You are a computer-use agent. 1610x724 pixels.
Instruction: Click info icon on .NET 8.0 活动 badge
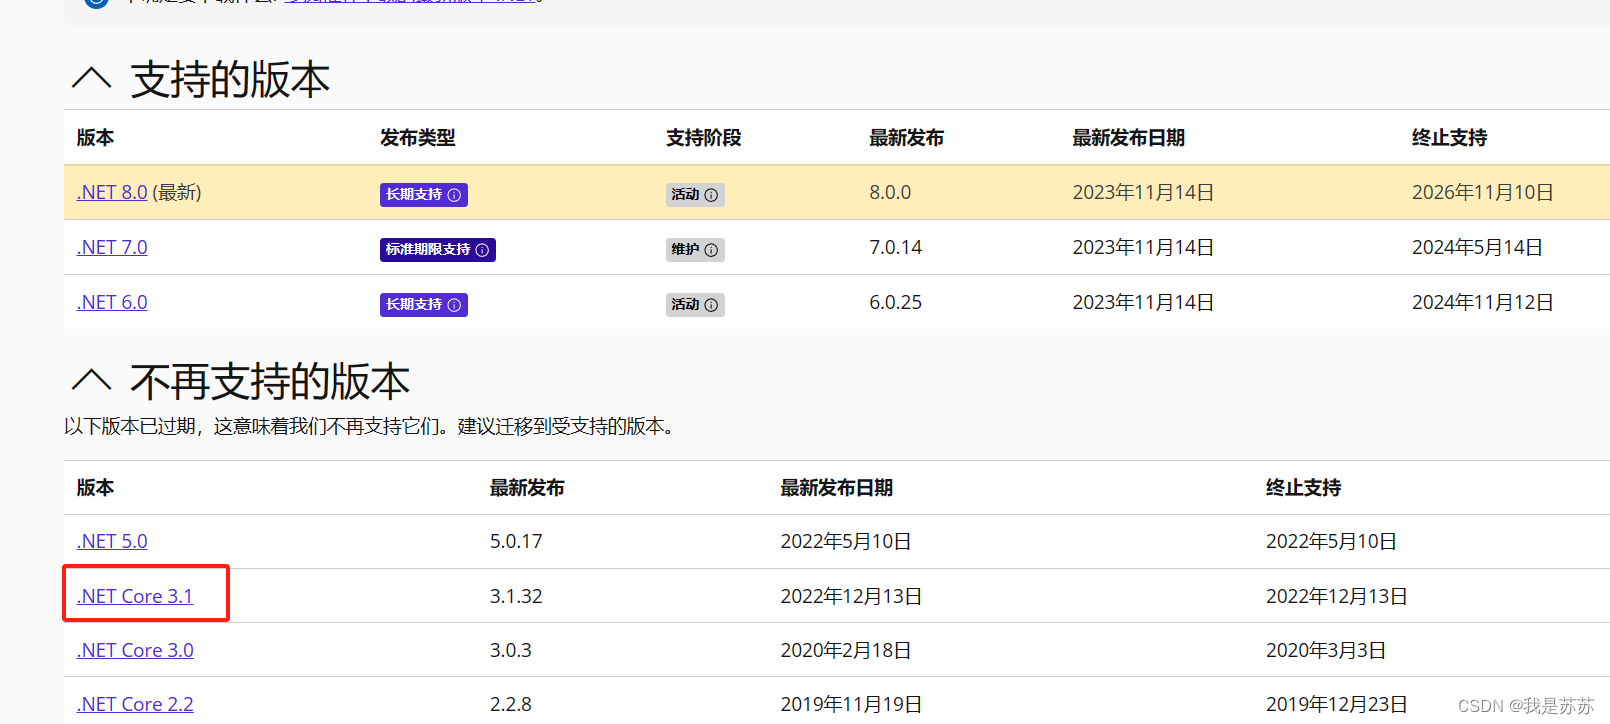pos(711,195)
